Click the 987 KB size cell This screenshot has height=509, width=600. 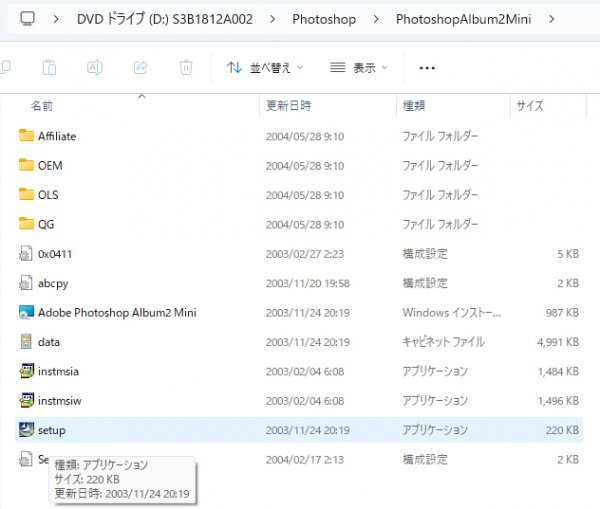pyautogui.click(x=562, y=313)
